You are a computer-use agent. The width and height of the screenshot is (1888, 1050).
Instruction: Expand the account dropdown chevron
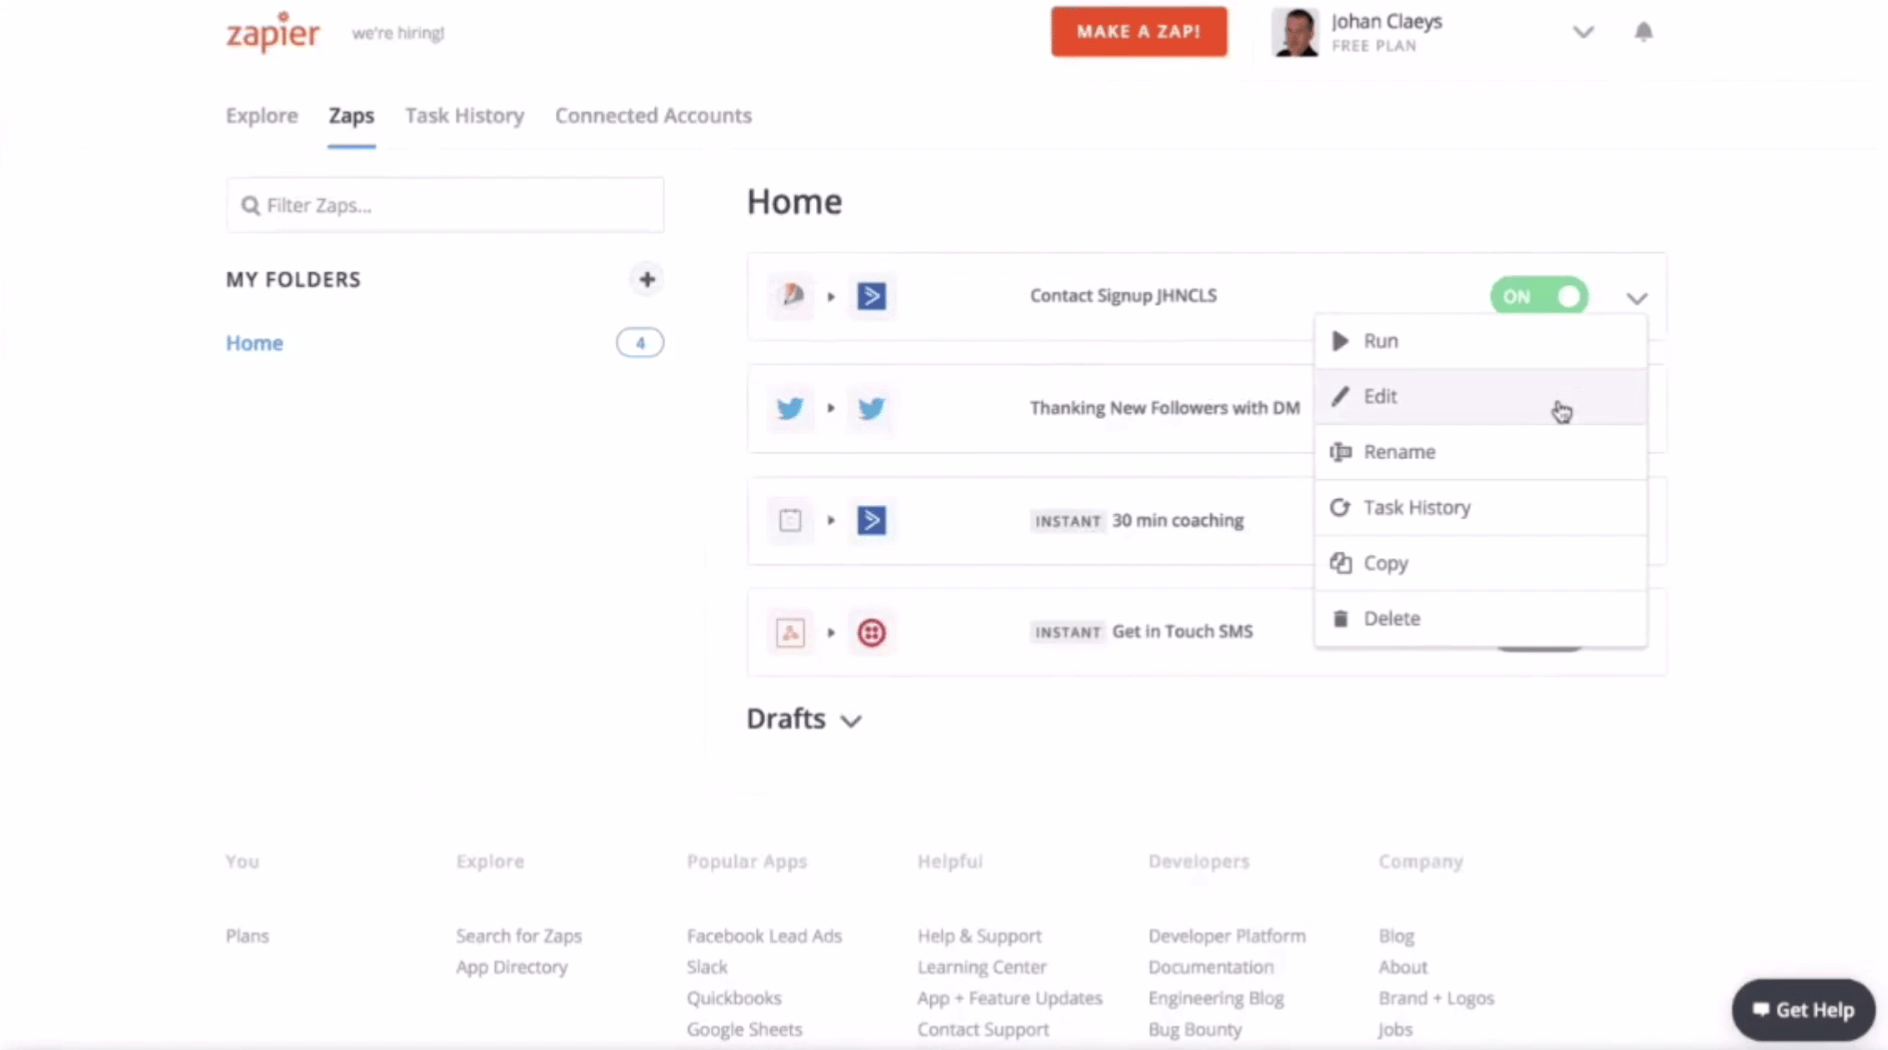1583,32
